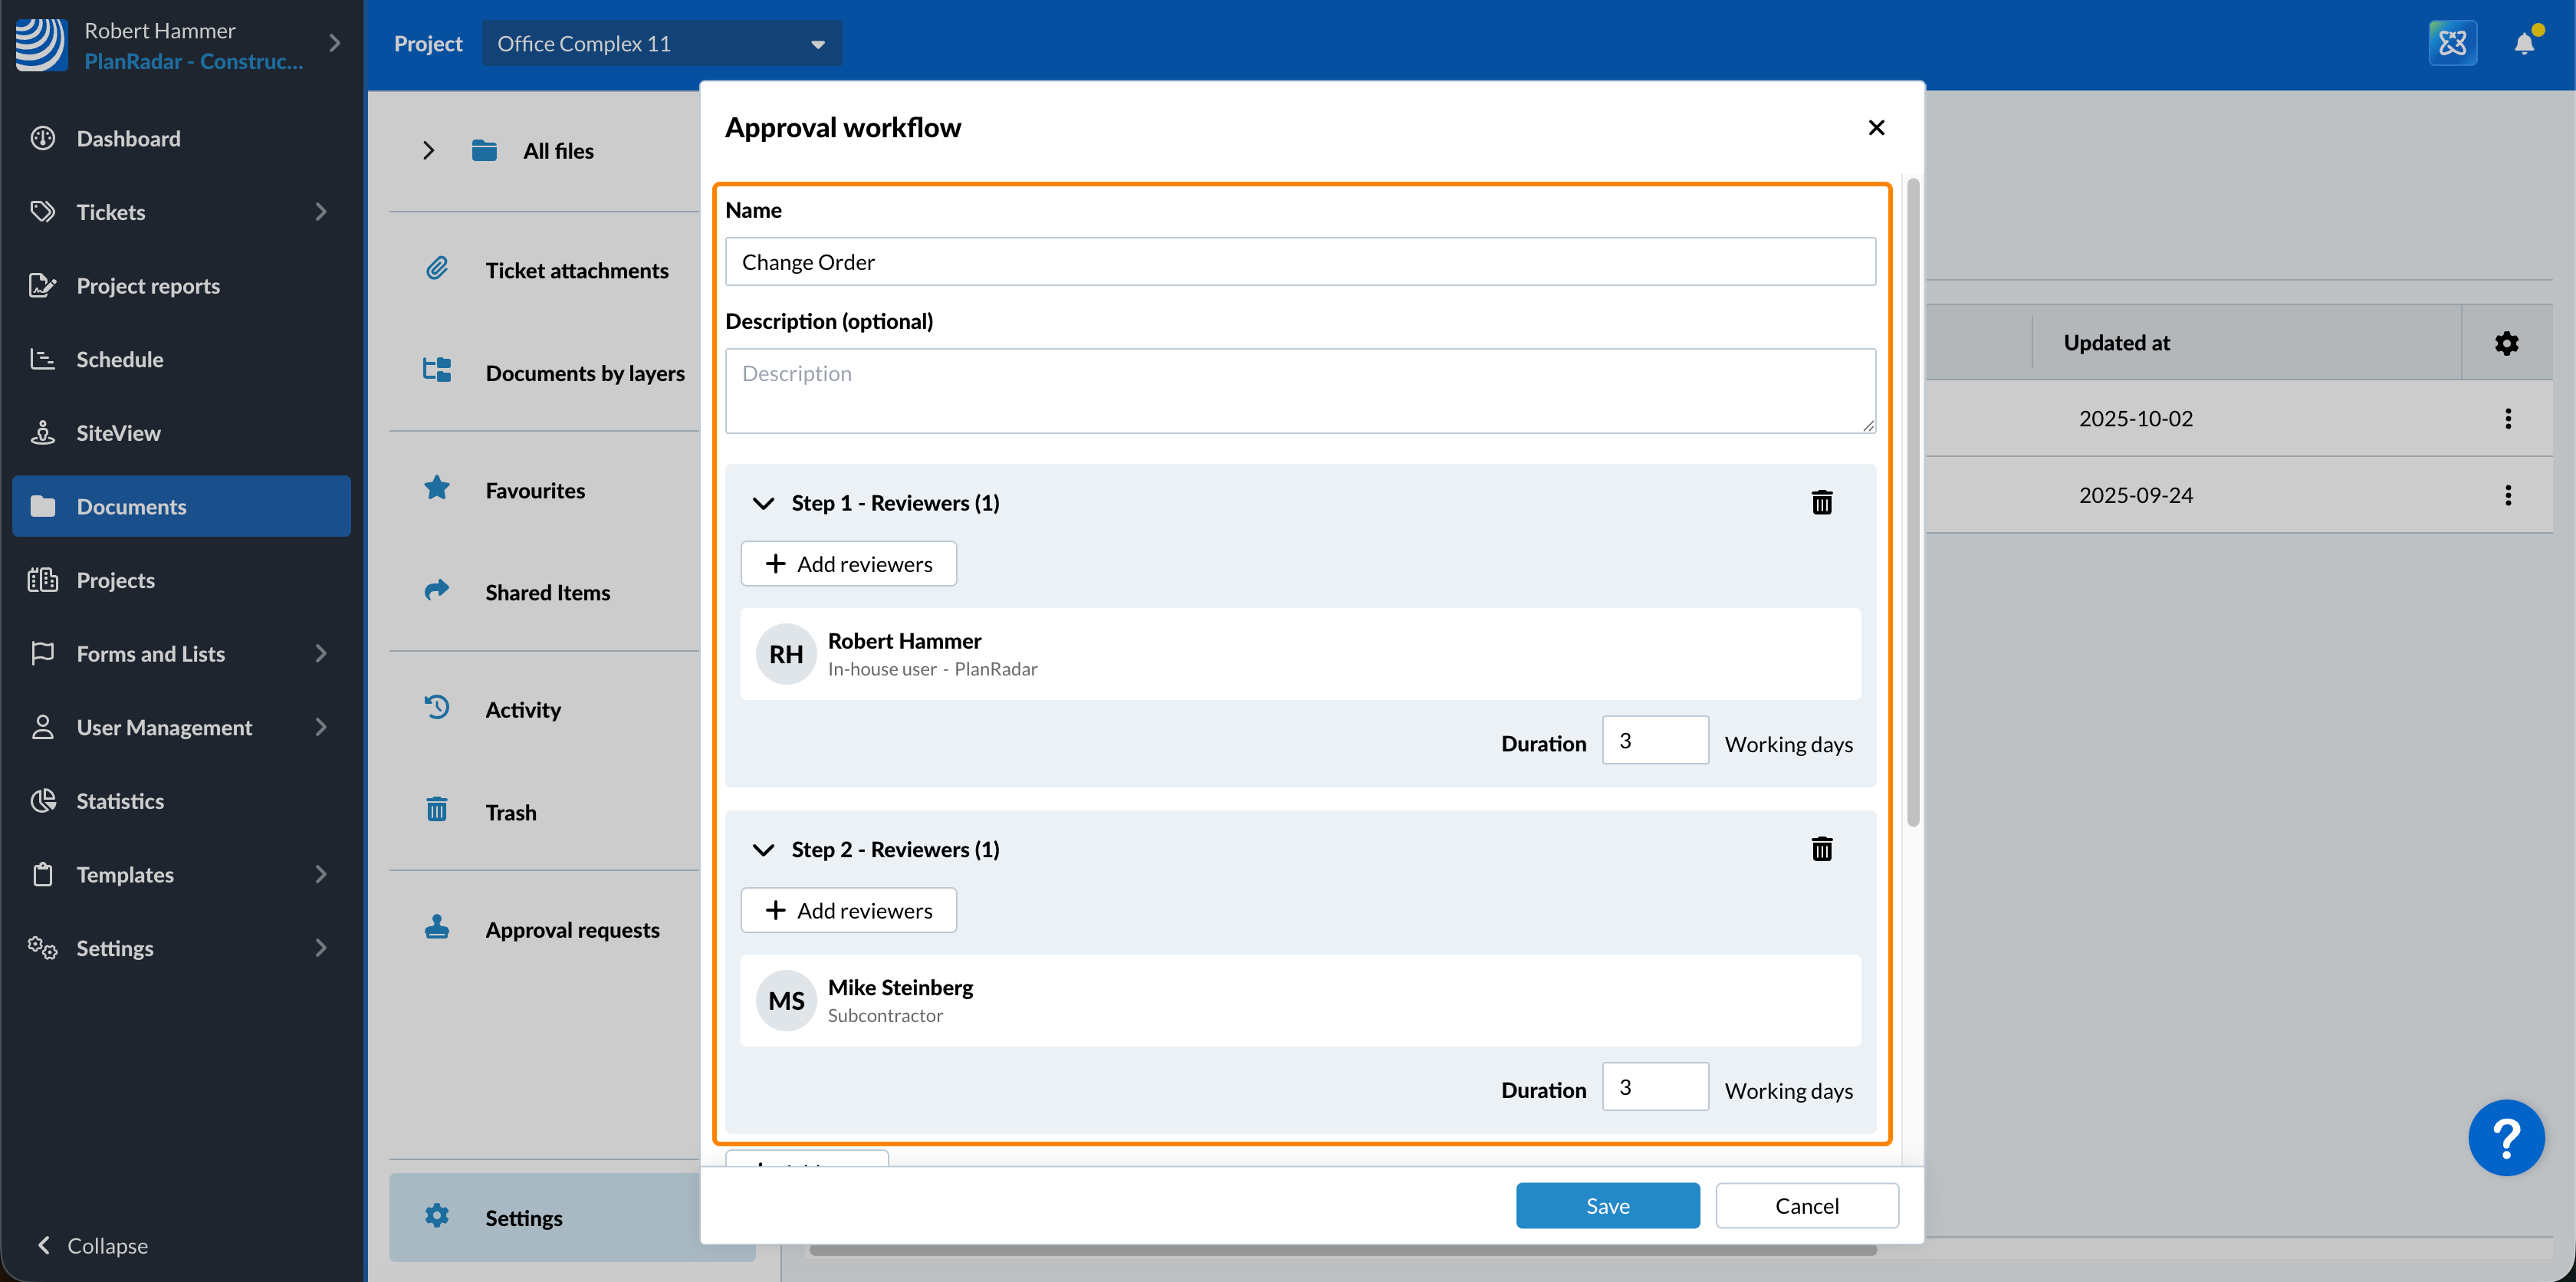Screen dimensions: 2576x1282
Task: Click the Approval requests stamp icon
Action: tap(437, 928)
